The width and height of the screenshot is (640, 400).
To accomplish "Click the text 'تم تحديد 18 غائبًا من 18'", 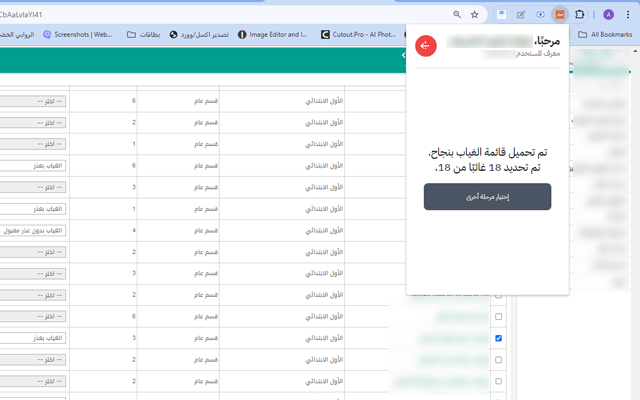I will pos(487,168).
